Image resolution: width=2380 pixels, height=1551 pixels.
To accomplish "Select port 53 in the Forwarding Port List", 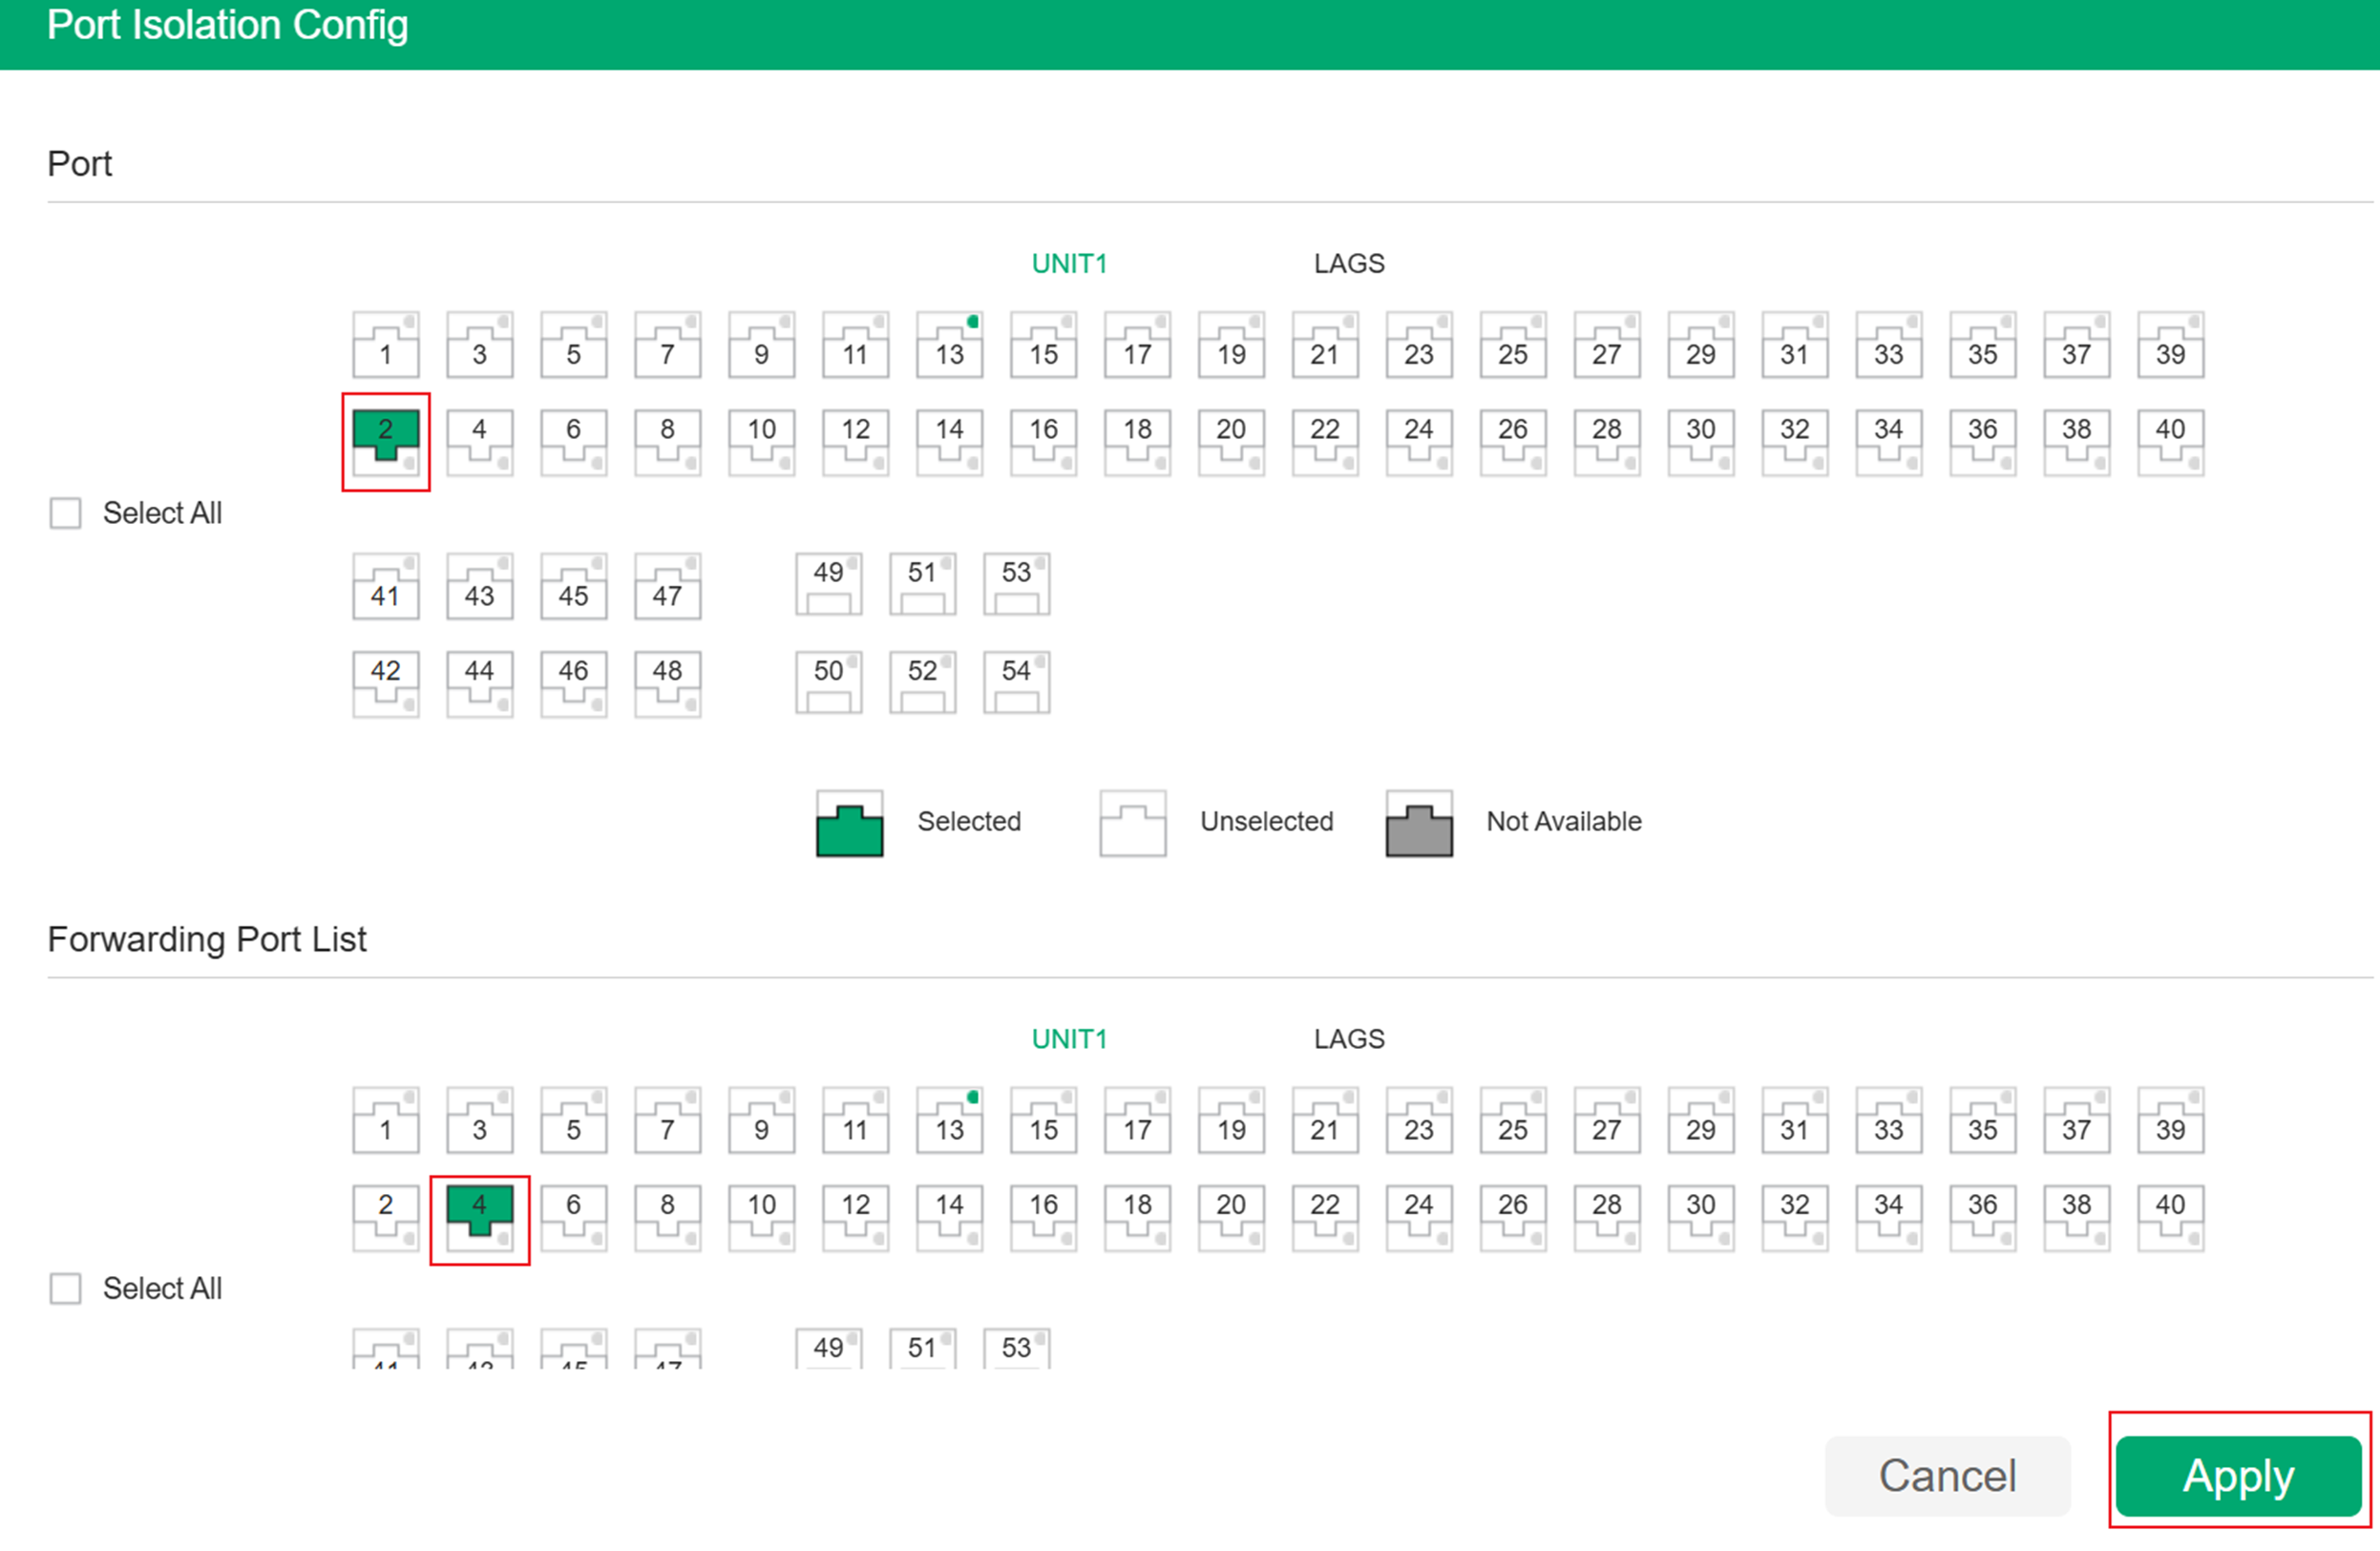I will (1015, 1348).
